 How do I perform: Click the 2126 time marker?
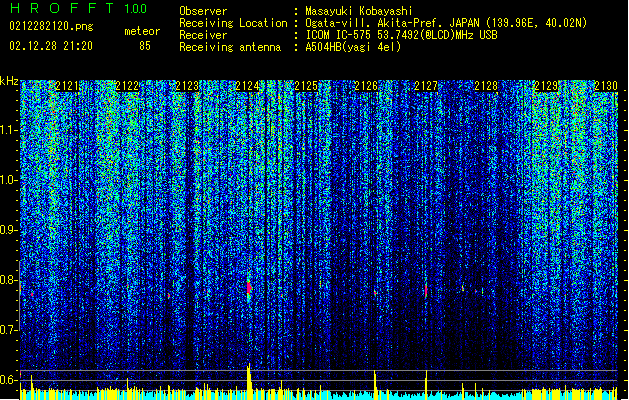(x=366, y=86)
